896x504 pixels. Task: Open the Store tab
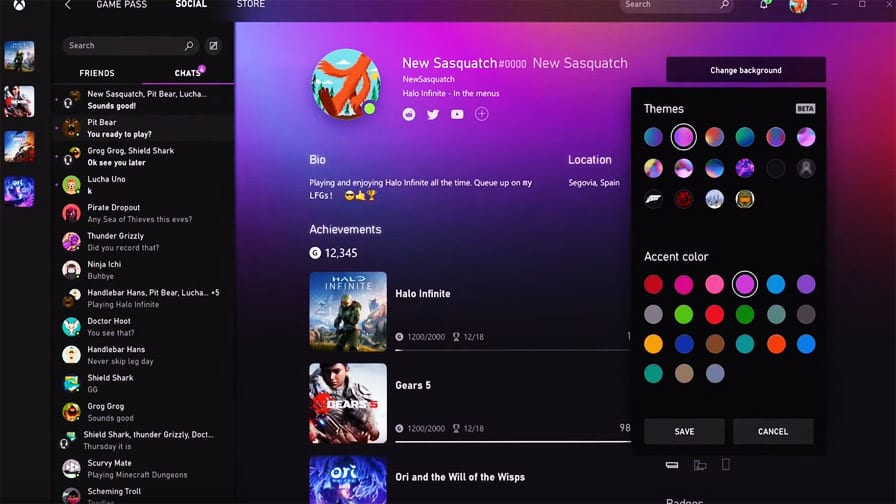point(251,5)
